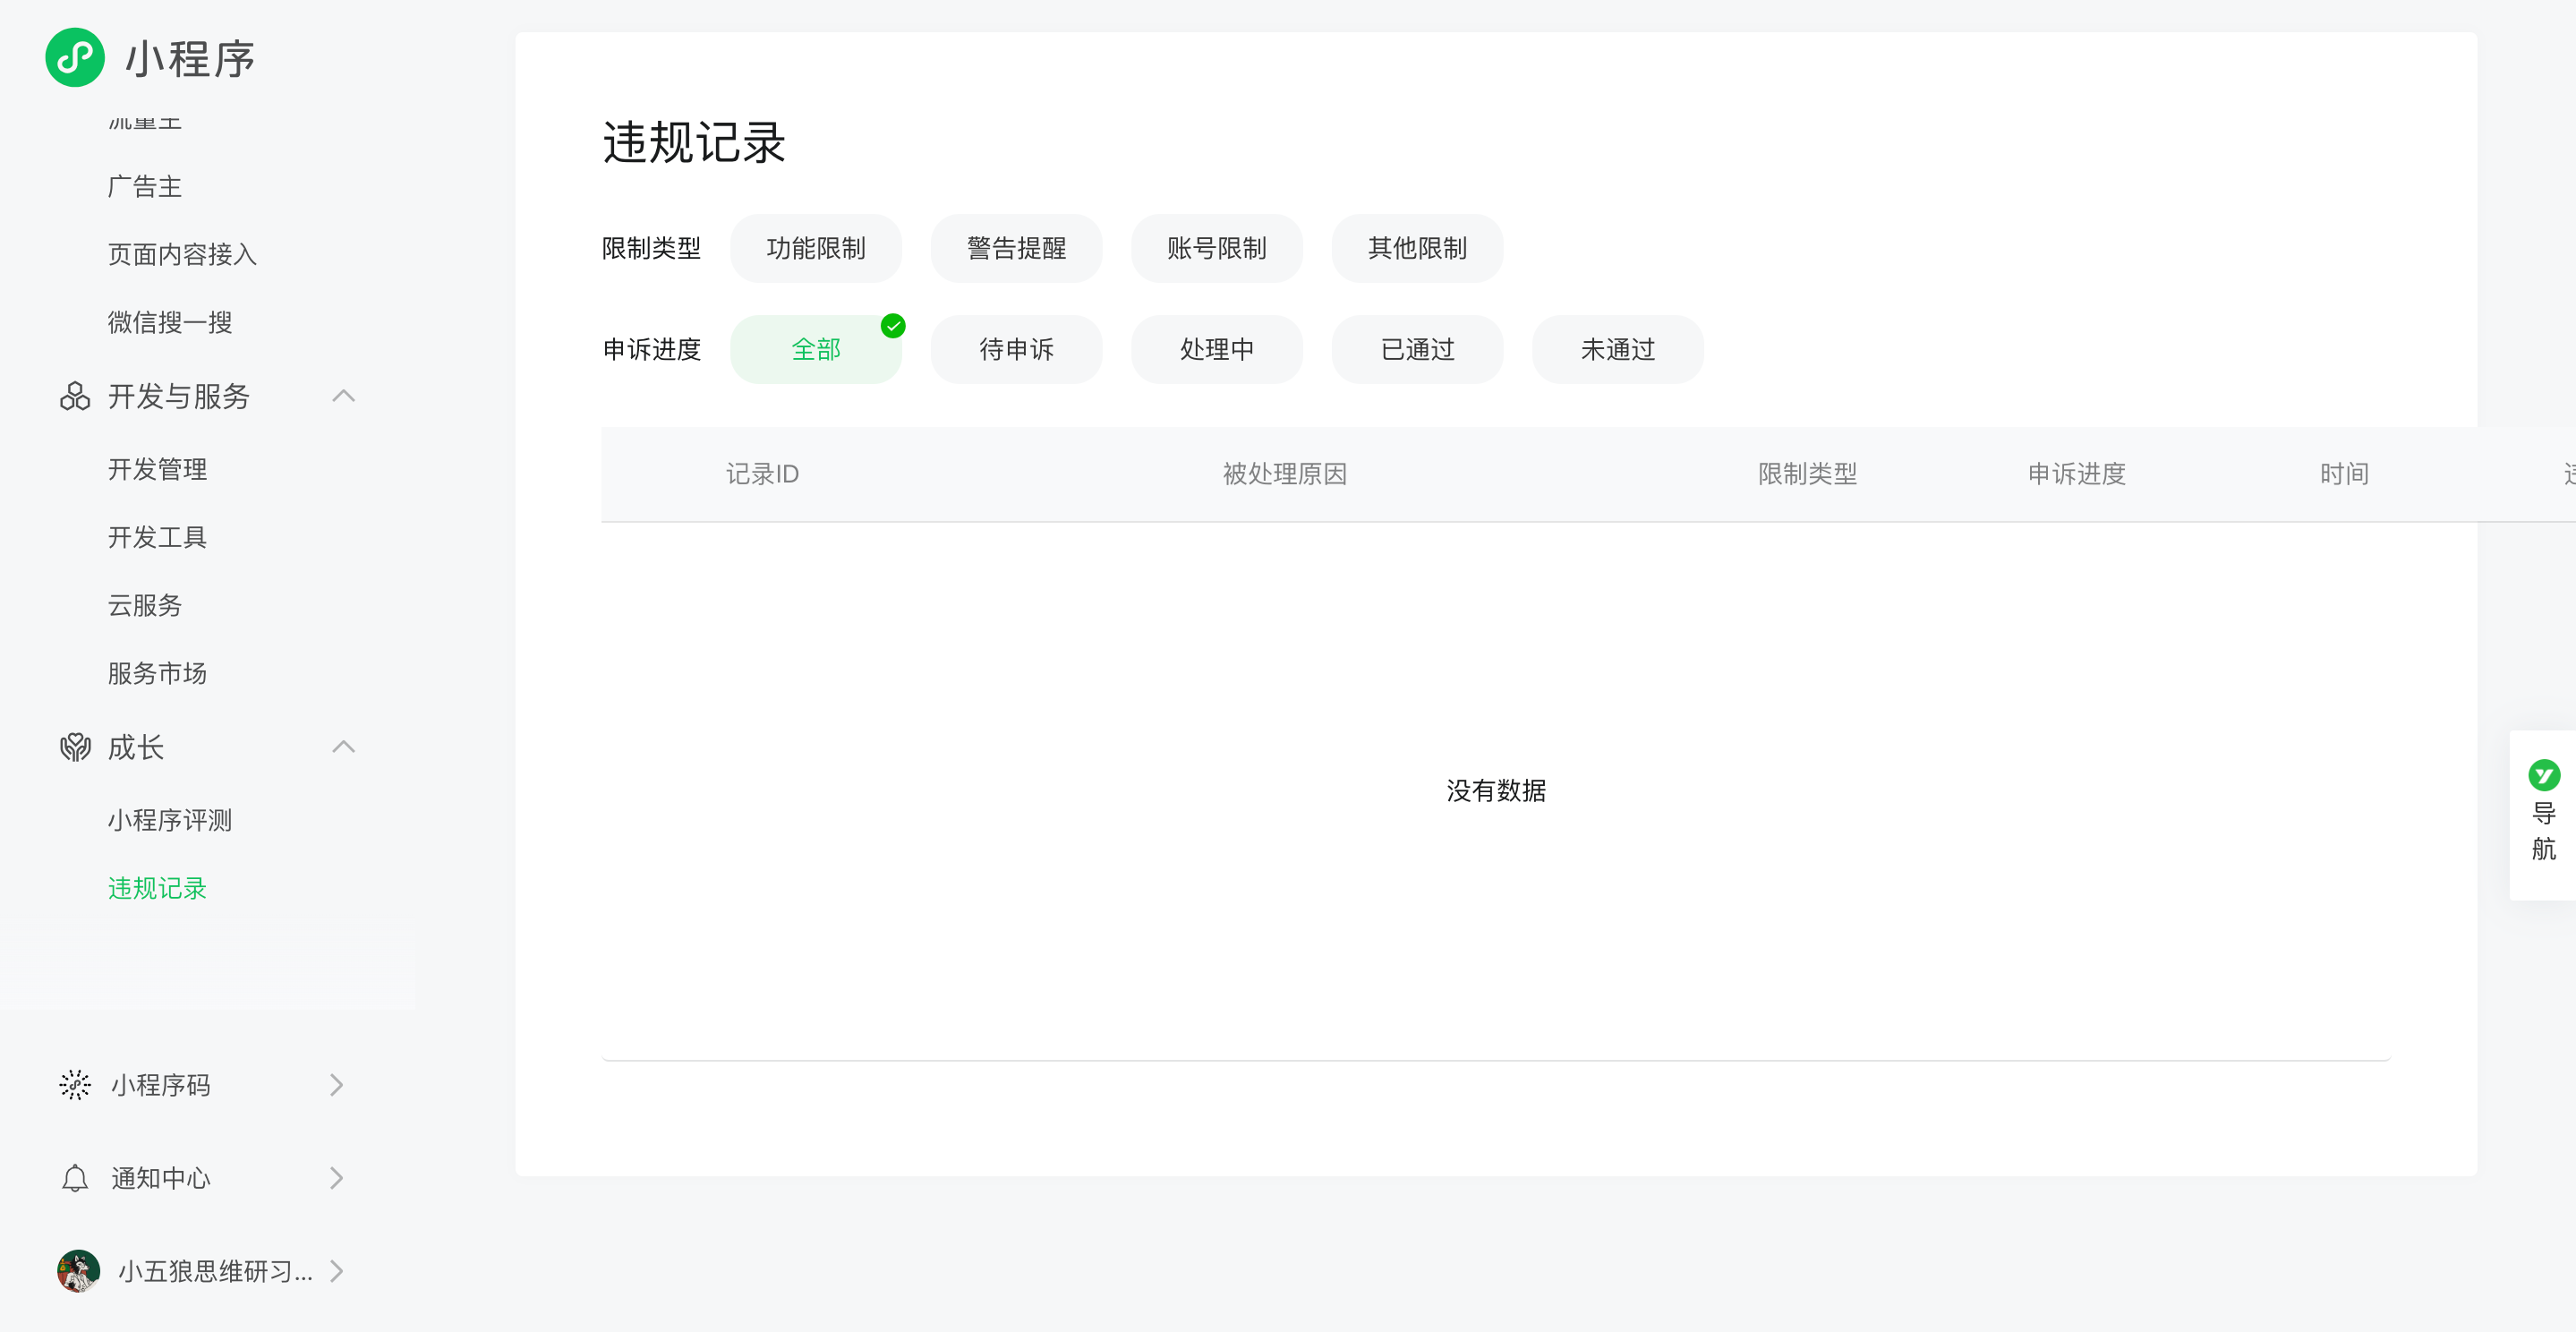This screenshot has width=2576, height=1332.
Task: Select the 警告提醒 filter chip
Action: pos(1016,248)
